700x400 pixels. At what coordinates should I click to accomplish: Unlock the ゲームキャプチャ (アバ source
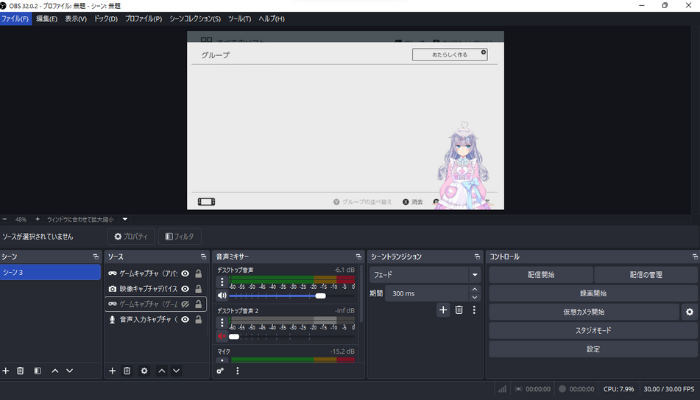(199, 273)
